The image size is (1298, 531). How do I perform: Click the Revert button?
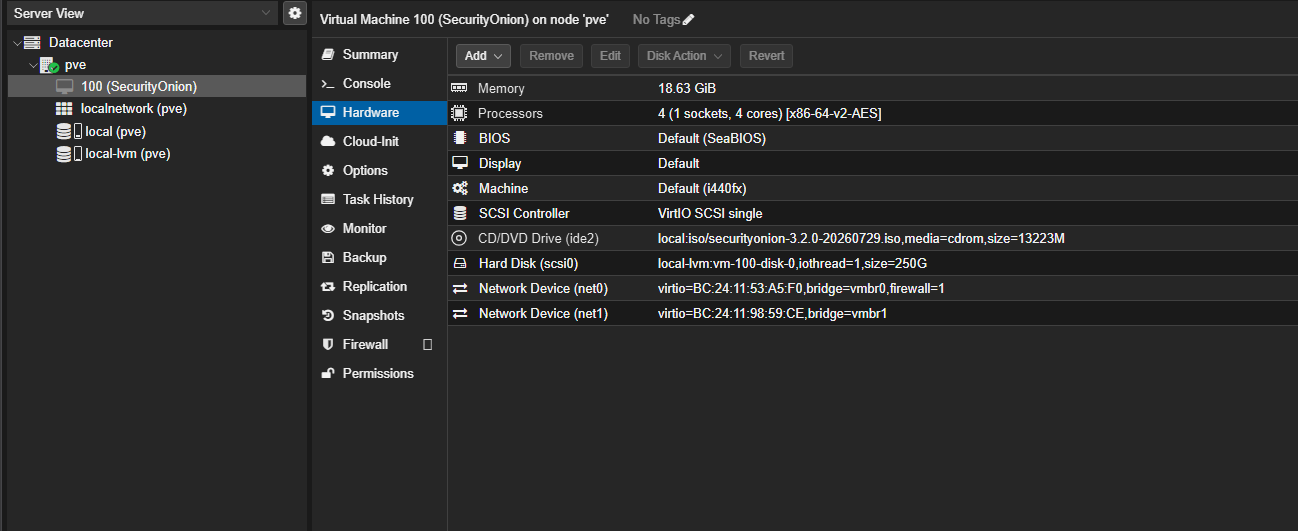coord(767,56)
